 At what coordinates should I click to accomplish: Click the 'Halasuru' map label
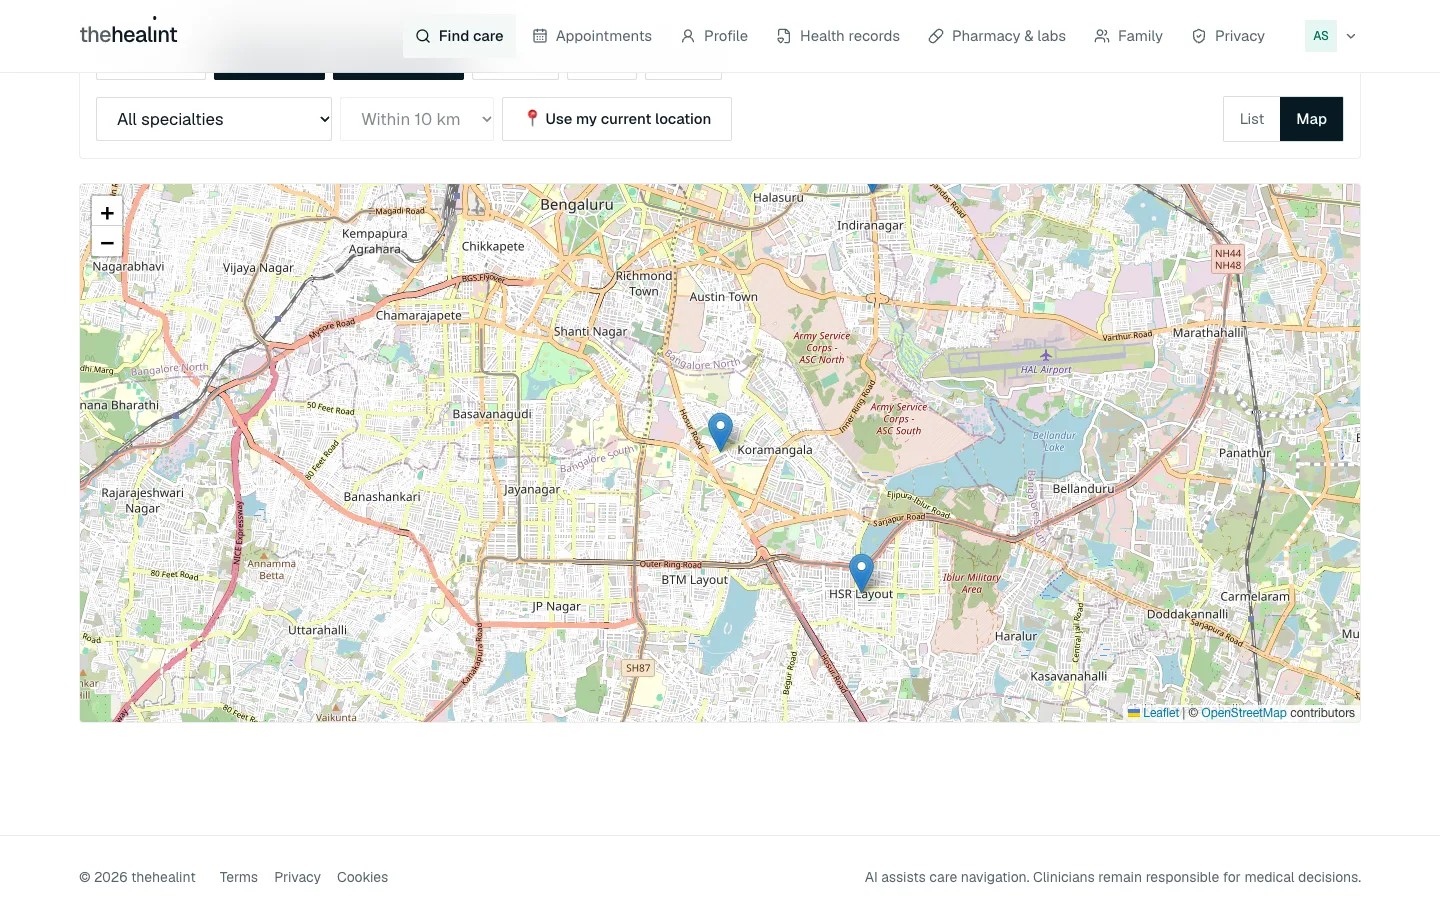click(778, 197)
